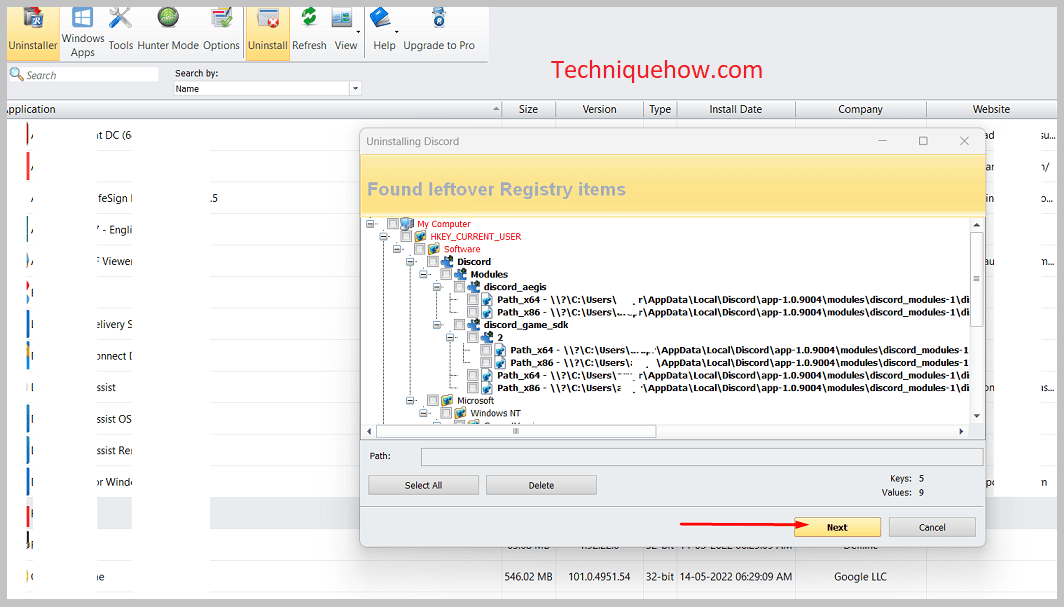The height and width of the screenshot is (607, 1064).
Task: Sort by the Install Date column
Action: pyautogui.click(x=736, y=109)
